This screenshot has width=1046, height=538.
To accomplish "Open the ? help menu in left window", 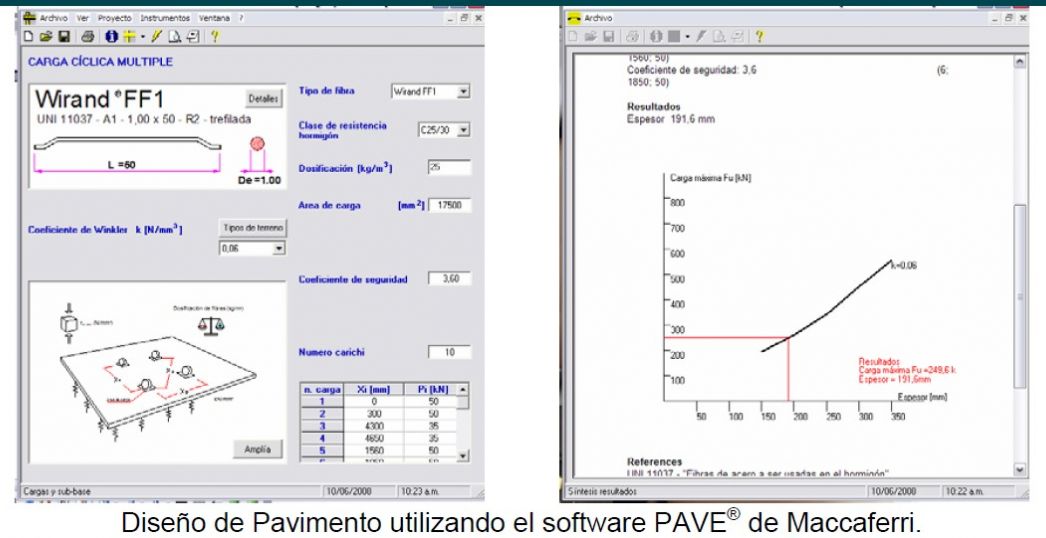I will pyautogui.click(x=241, y=19).
